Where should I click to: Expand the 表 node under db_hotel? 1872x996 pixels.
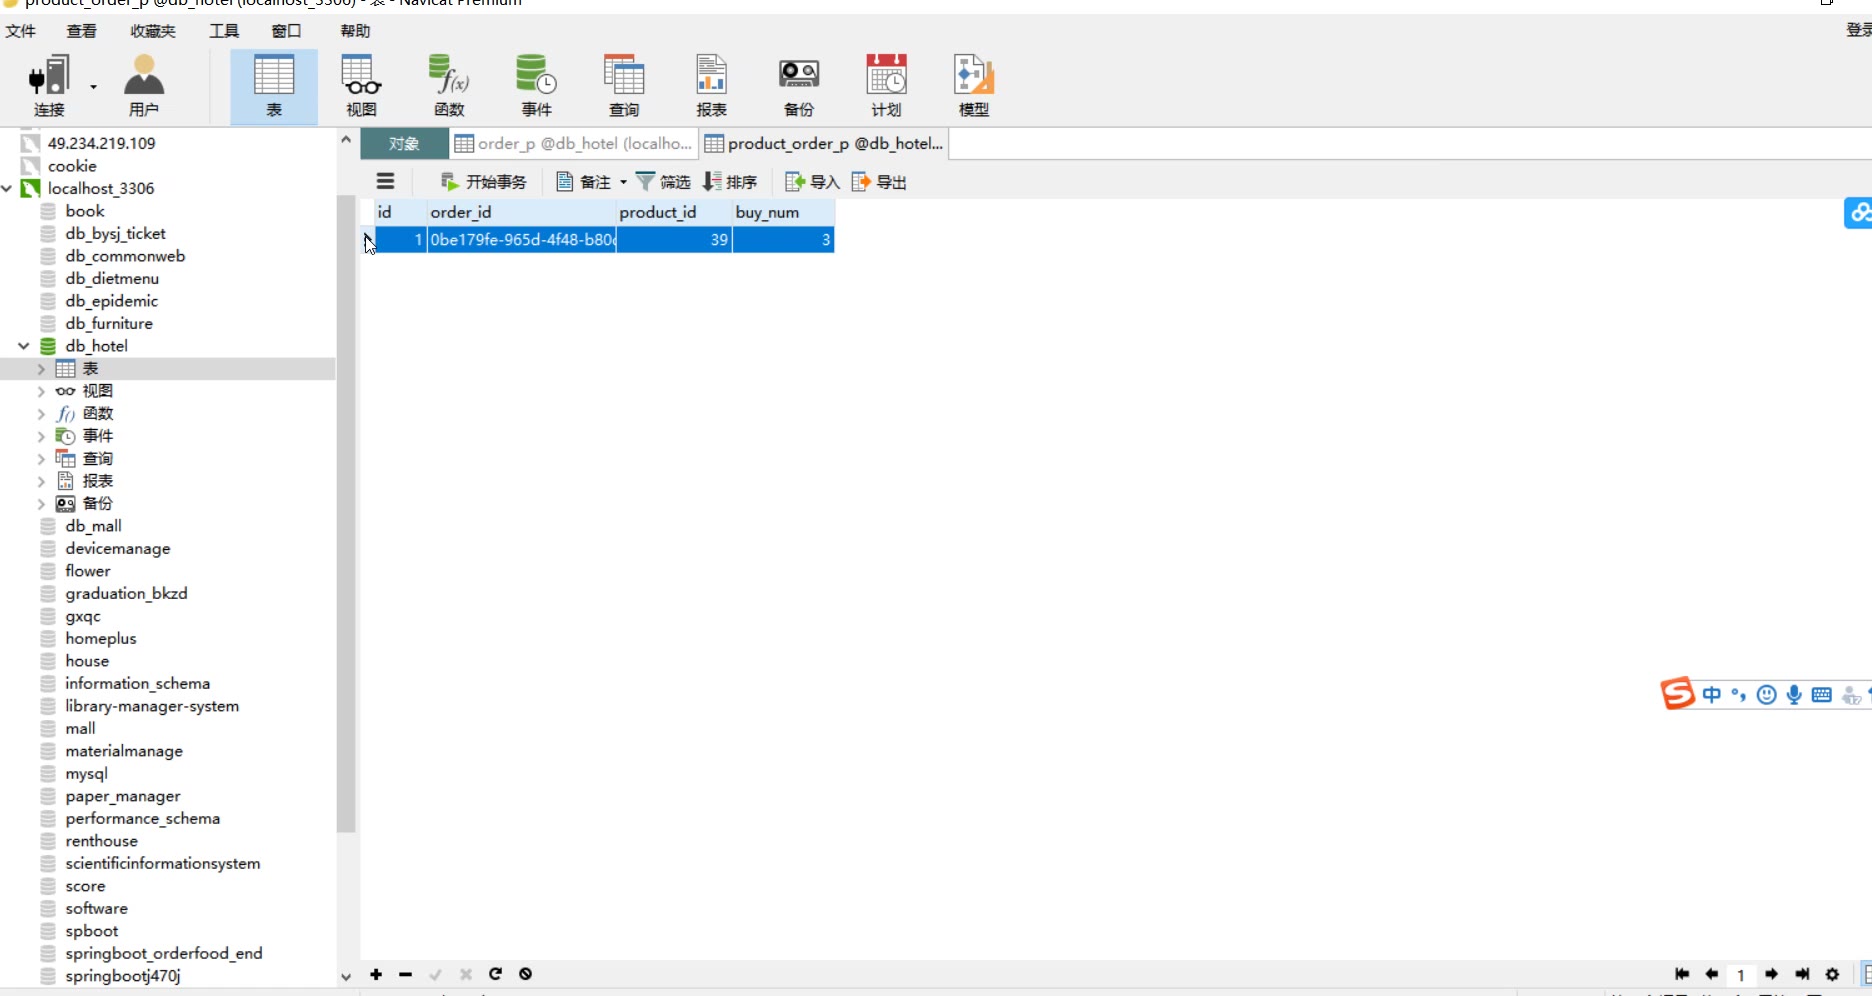41,369
